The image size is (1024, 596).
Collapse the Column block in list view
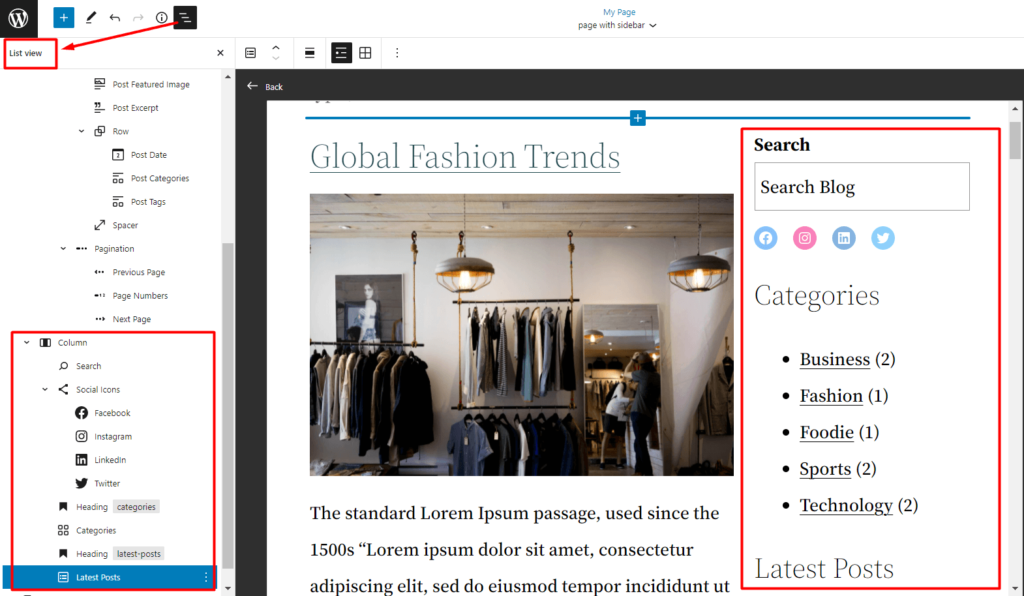point(27,343)
